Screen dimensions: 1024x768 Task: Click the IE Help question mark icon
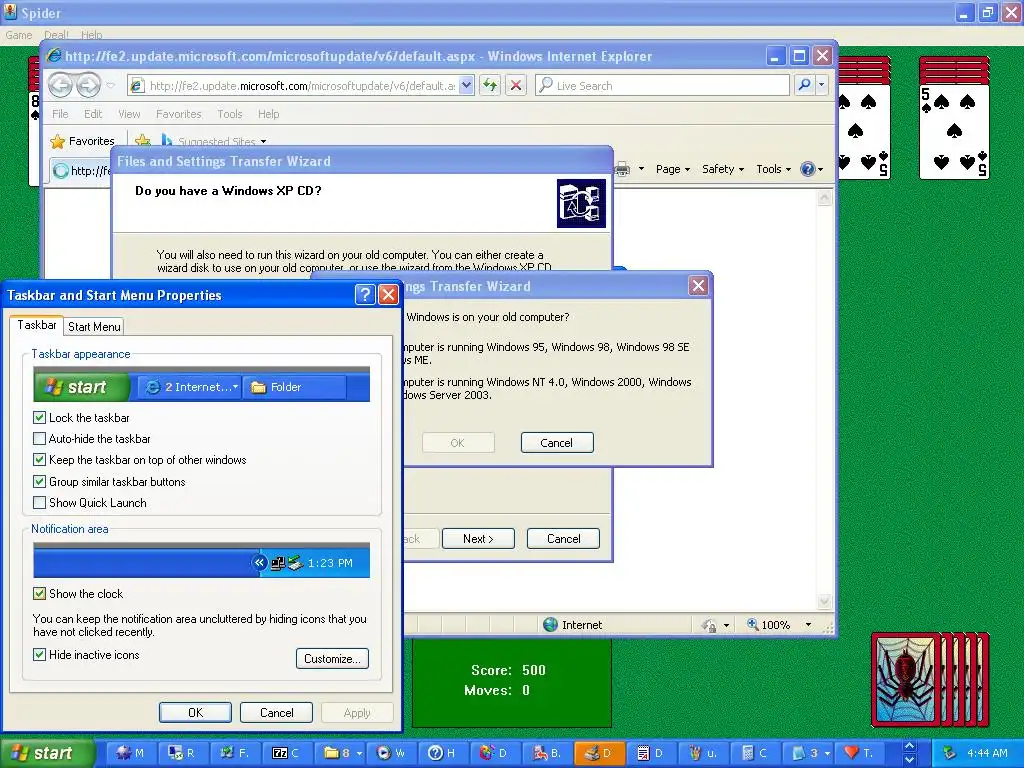[x=808, y=169]
